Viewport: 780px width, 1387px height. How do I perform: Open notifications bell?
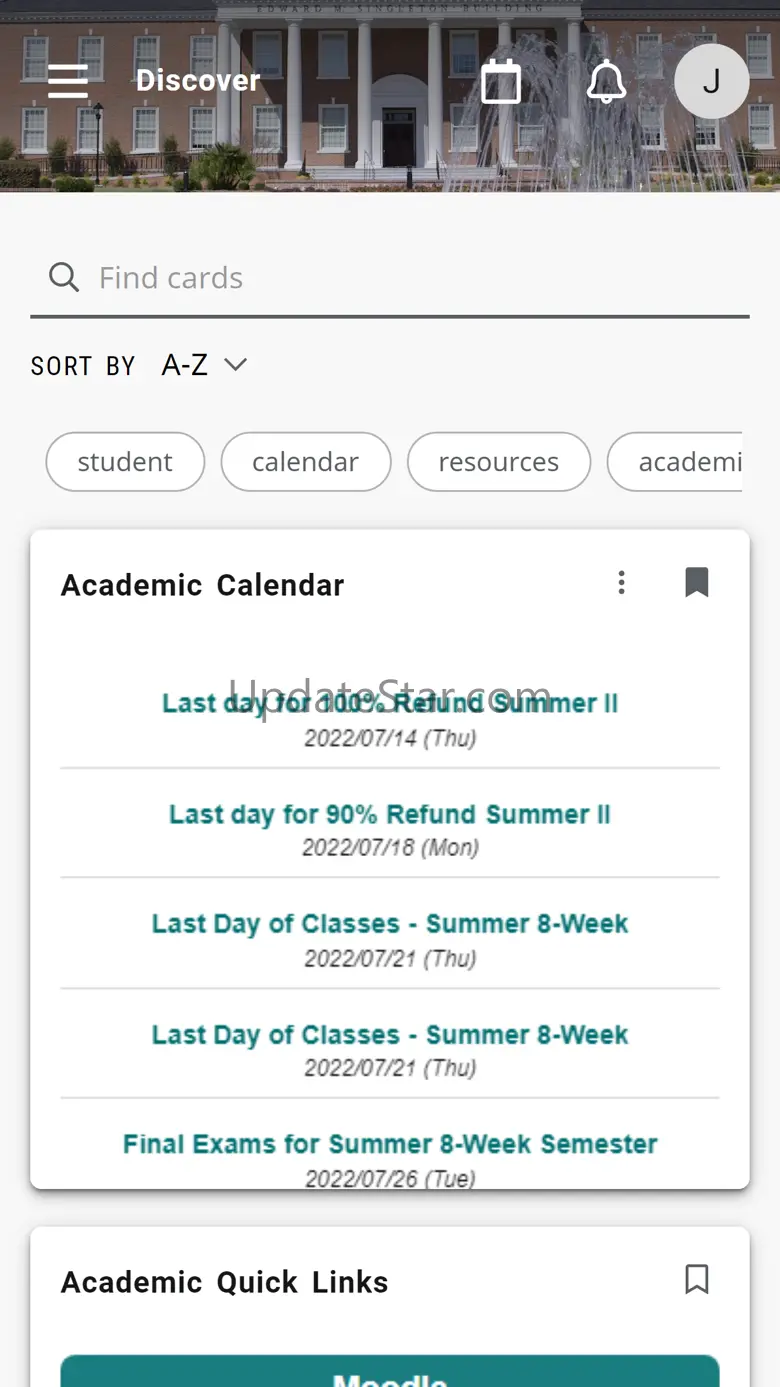coord(606,81)
